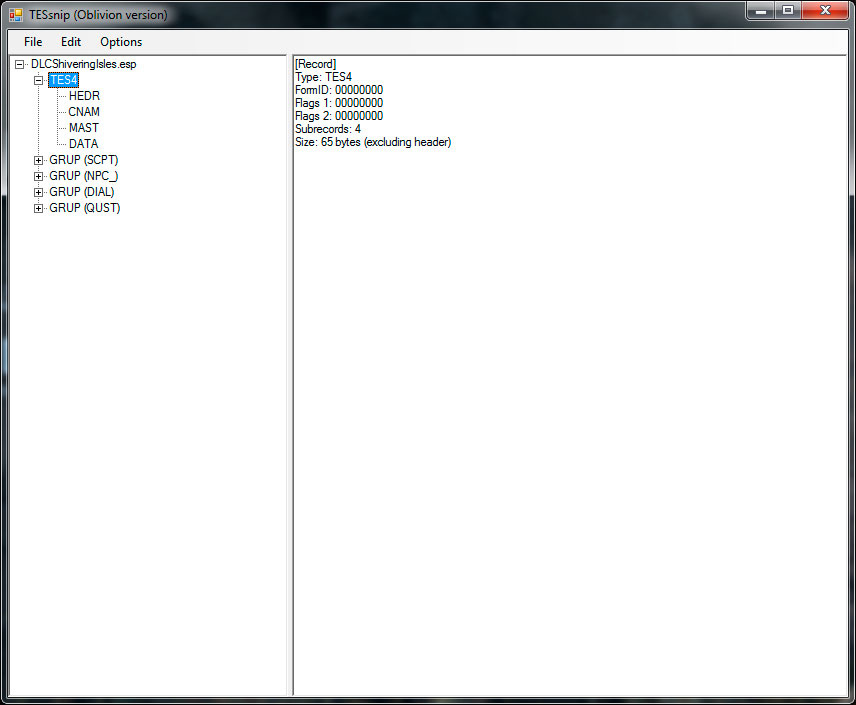856x705 pixels.
Task: Click the TESsnip application icon in title bar
Action: [x=16, y=15]
